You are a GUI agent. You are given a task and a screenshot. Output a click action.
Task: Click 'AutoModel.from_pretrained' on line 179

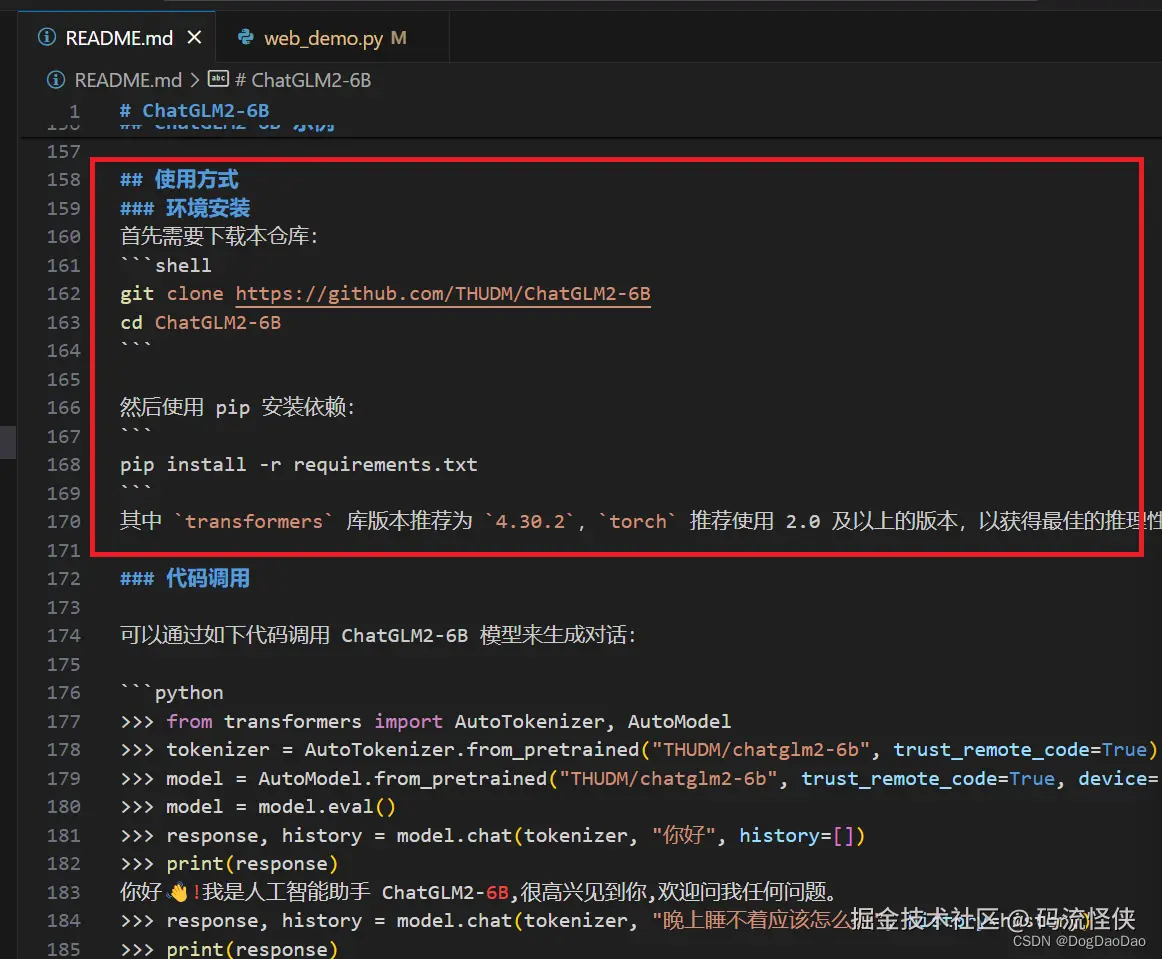click(x=402, y=779)
